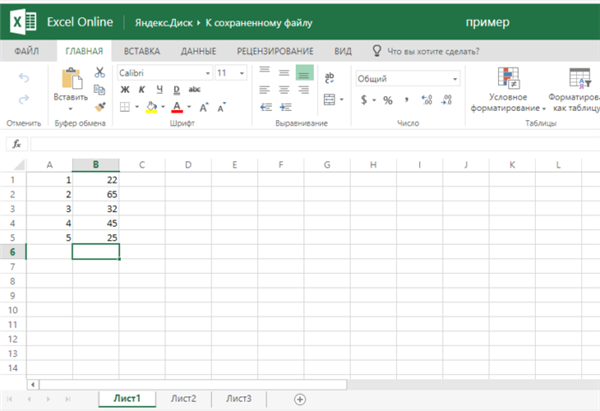Click horizontal scrollbar left arrow

pos(33,384)
